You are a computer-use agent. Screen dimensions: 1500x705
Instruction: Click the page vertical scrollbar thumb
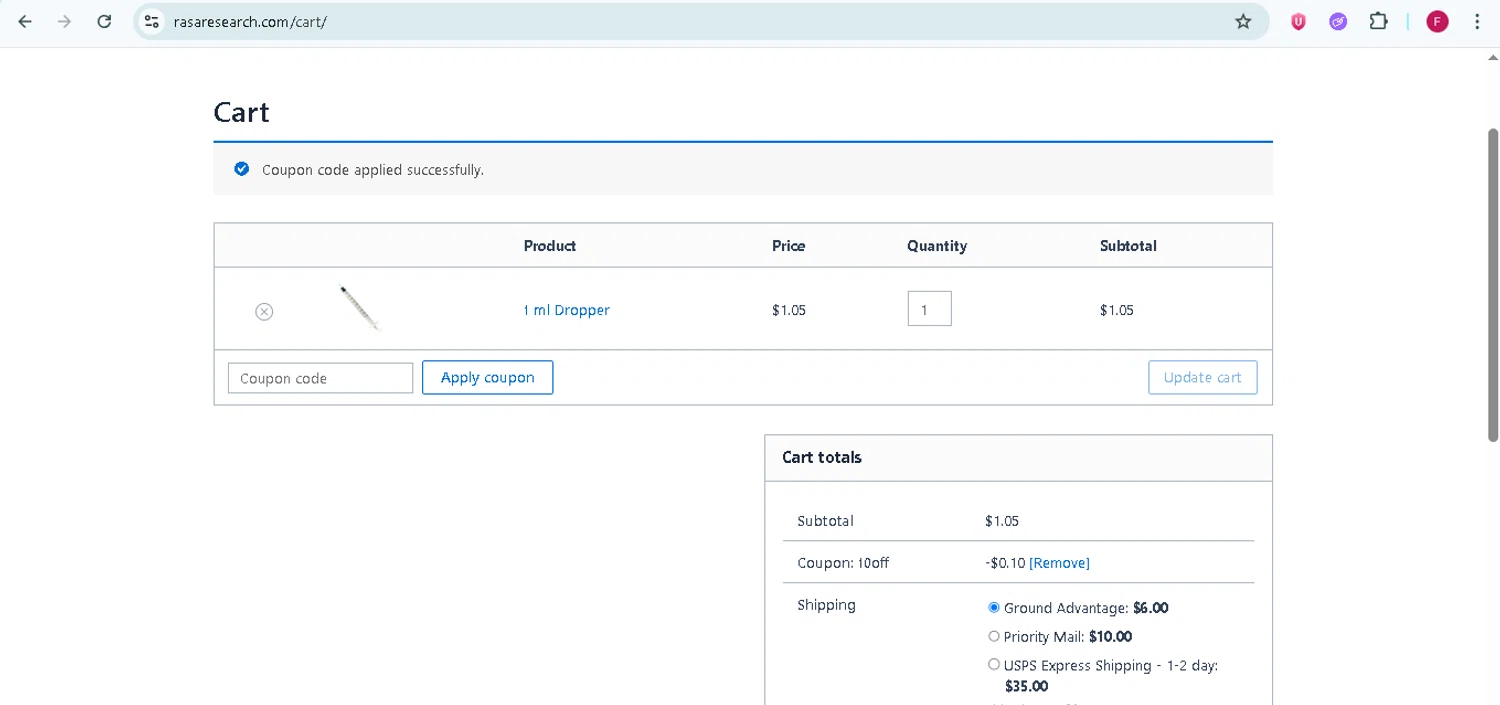(x=1493, y=284)
